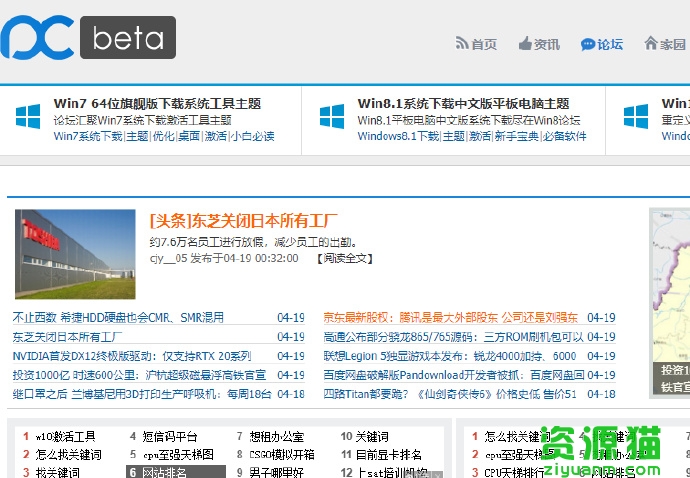690x478 pixels.
Task: Open the 优化 link under Win7
Action: [163, 136]
